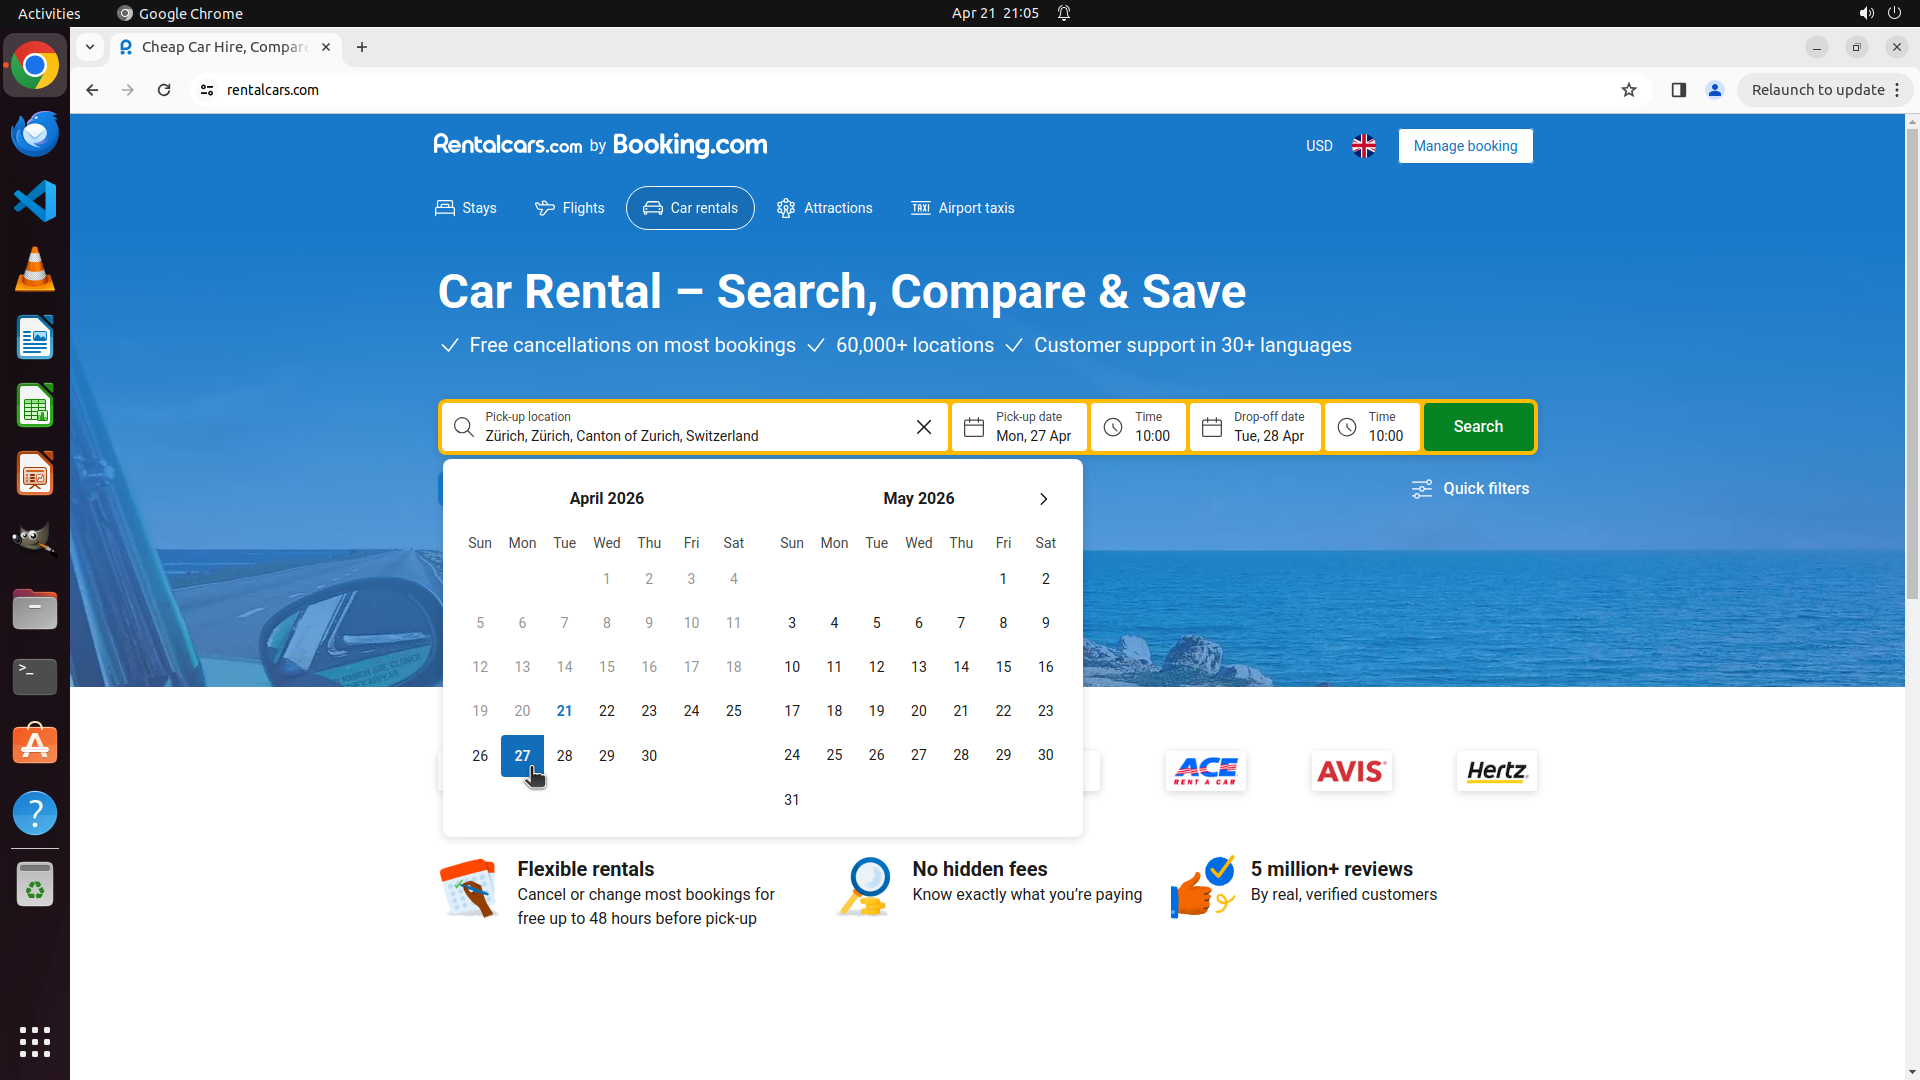View site information icon in address bar

coord(207,90)
